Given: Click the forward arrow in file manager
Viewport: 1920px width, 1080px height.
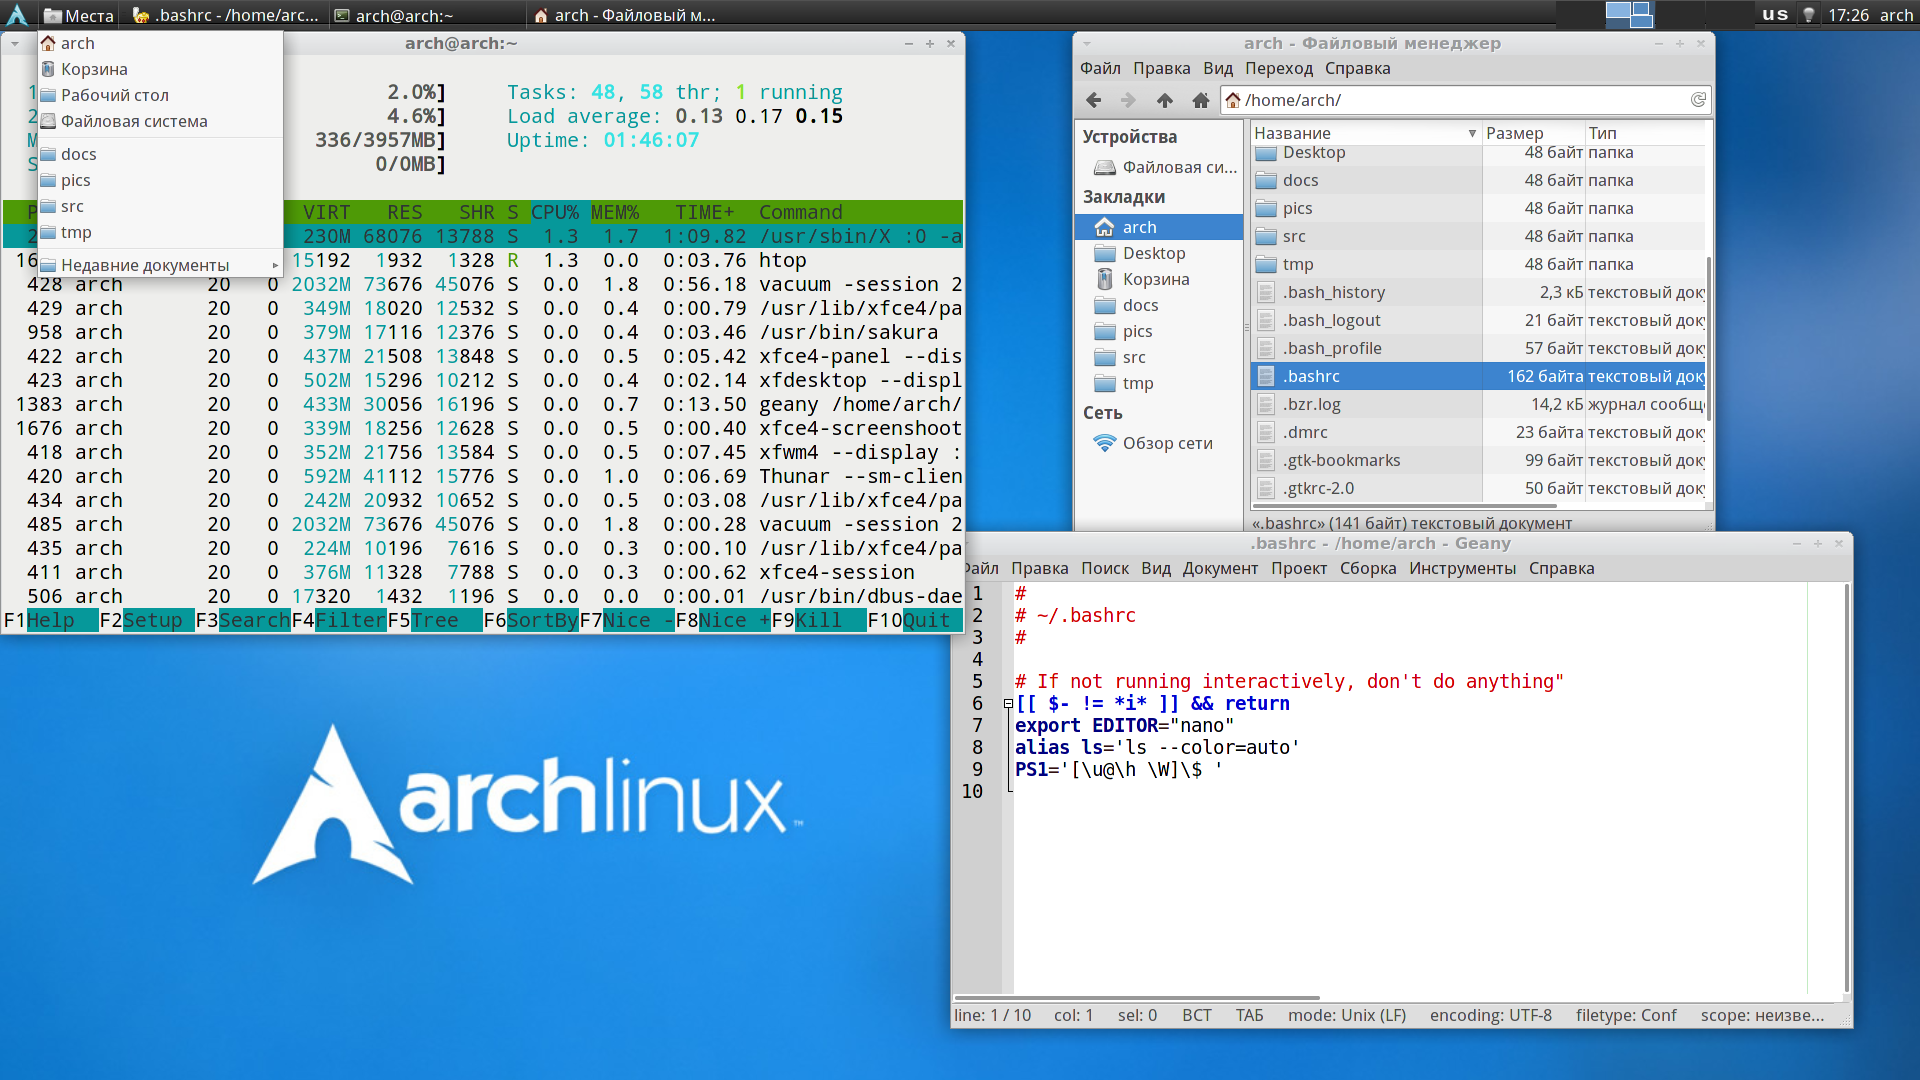Looking at the screenshot, I should [x=1128, y=100].
